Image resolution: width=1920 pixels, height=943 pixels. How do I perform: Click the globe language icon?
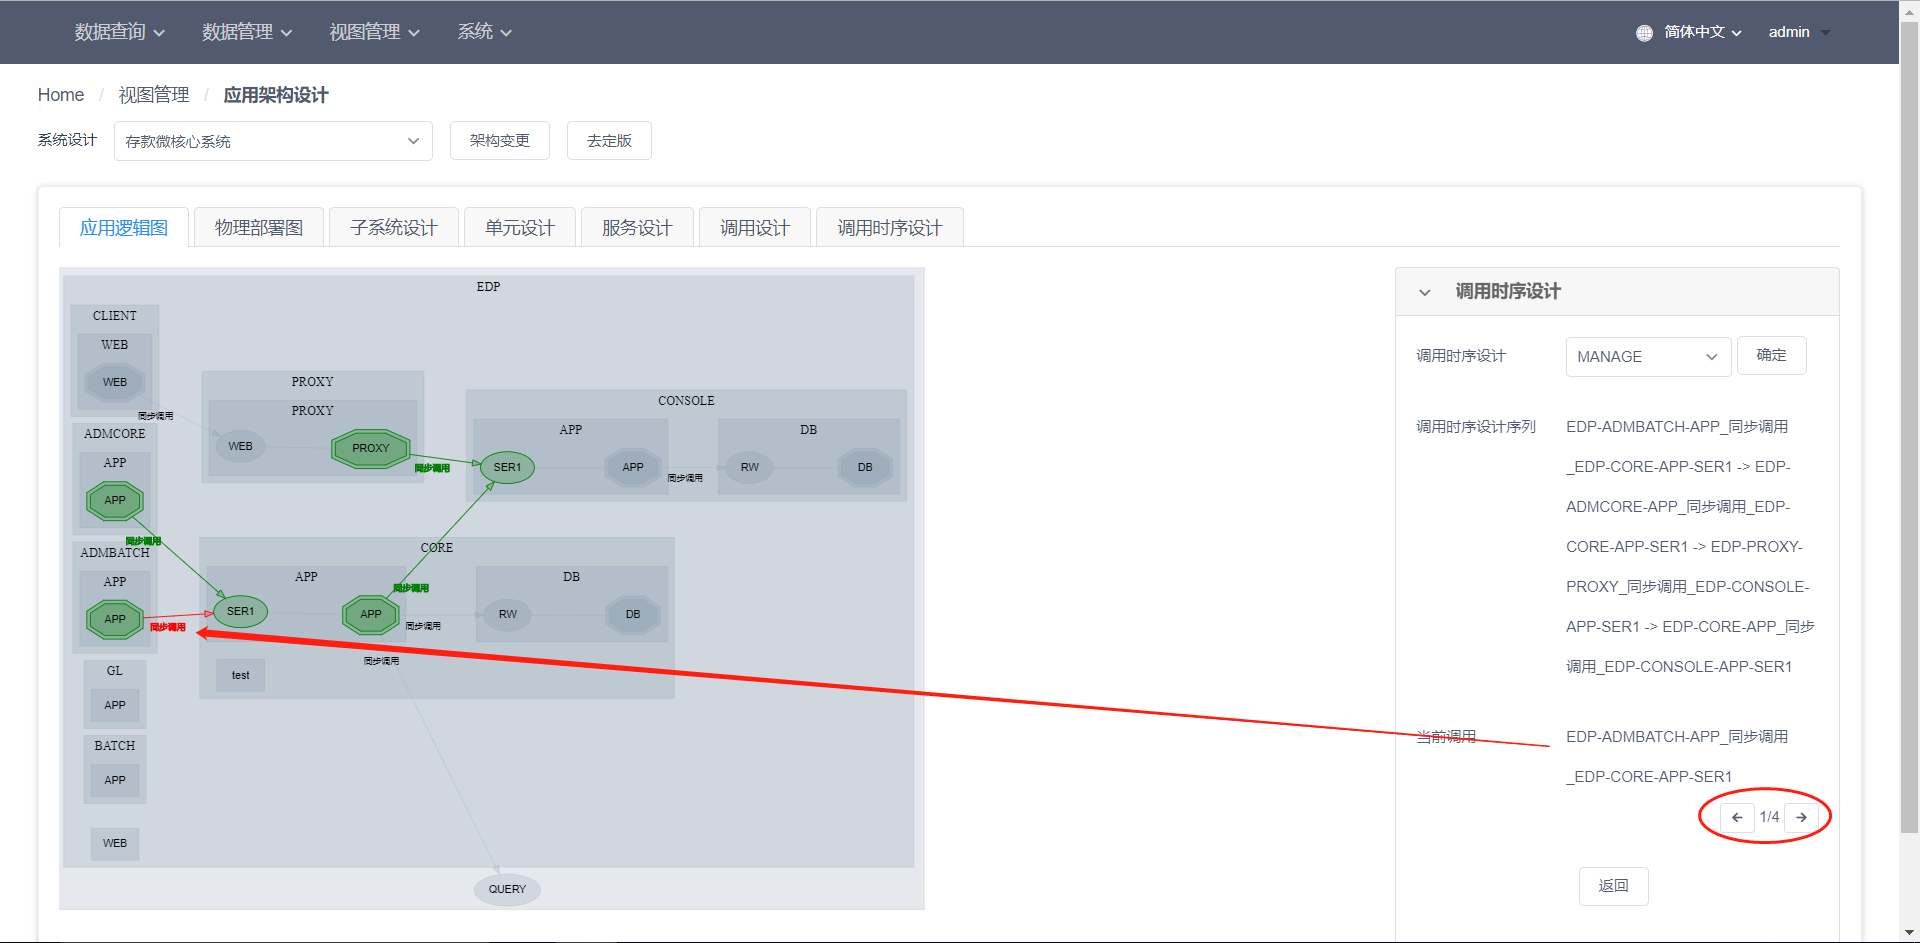(x=1644, y=32)
